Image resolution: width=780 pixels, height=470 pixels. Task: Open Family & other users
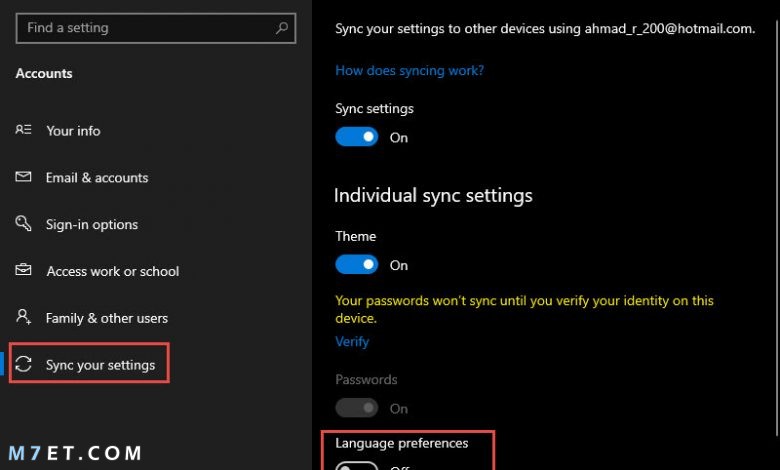point(107,318)
